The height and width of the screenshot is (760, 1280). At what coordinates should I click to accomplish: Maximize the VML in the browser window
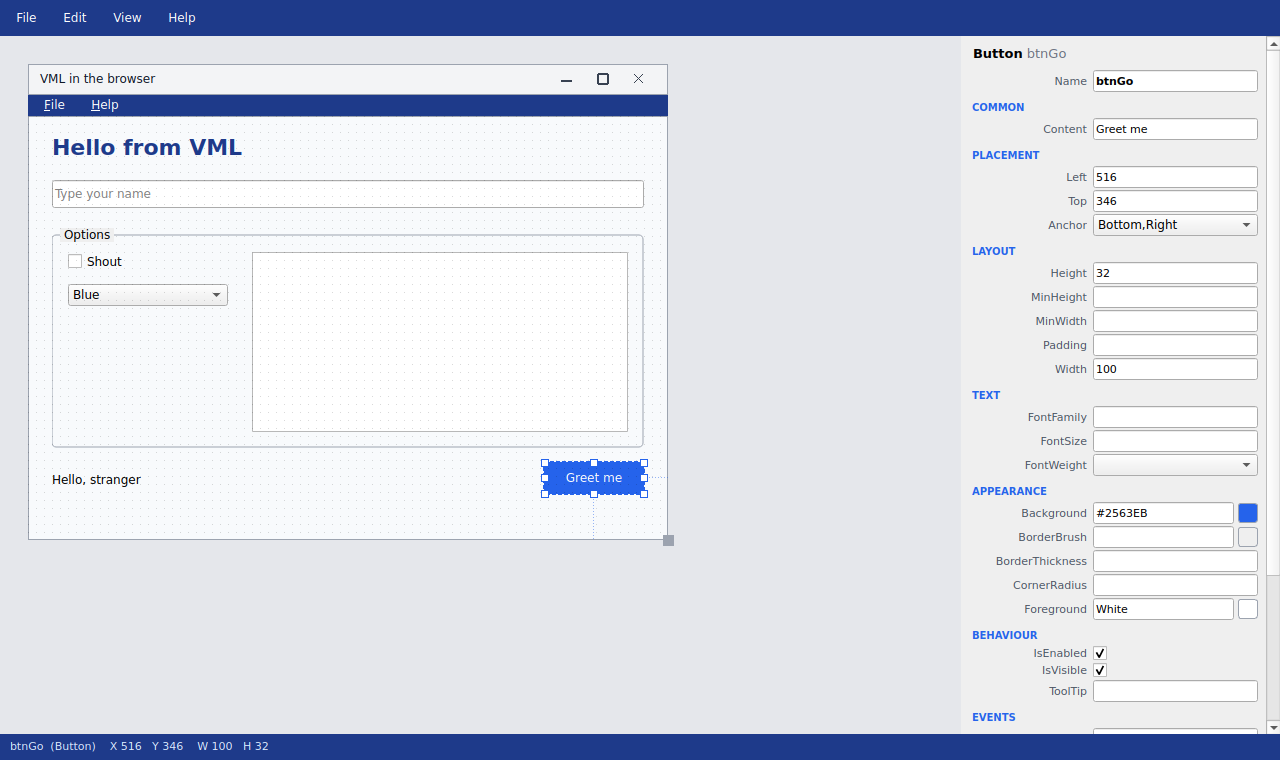603,79
